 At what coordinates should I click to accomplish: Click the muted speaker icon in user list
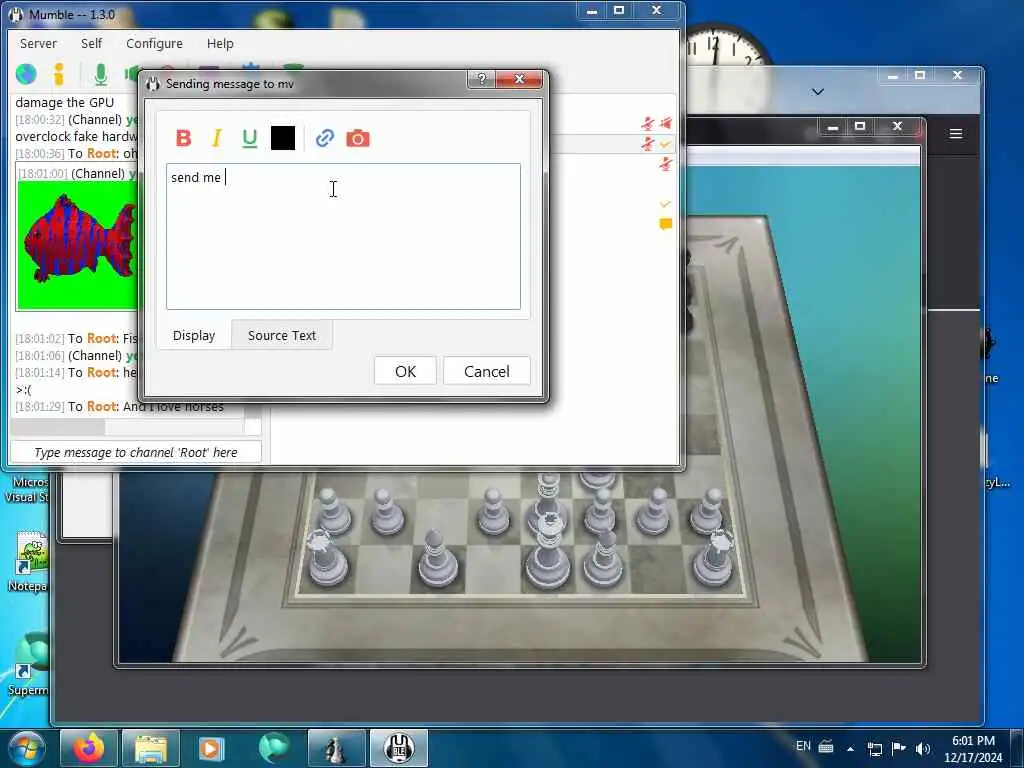pyautogui.click(x=666, y=123)
